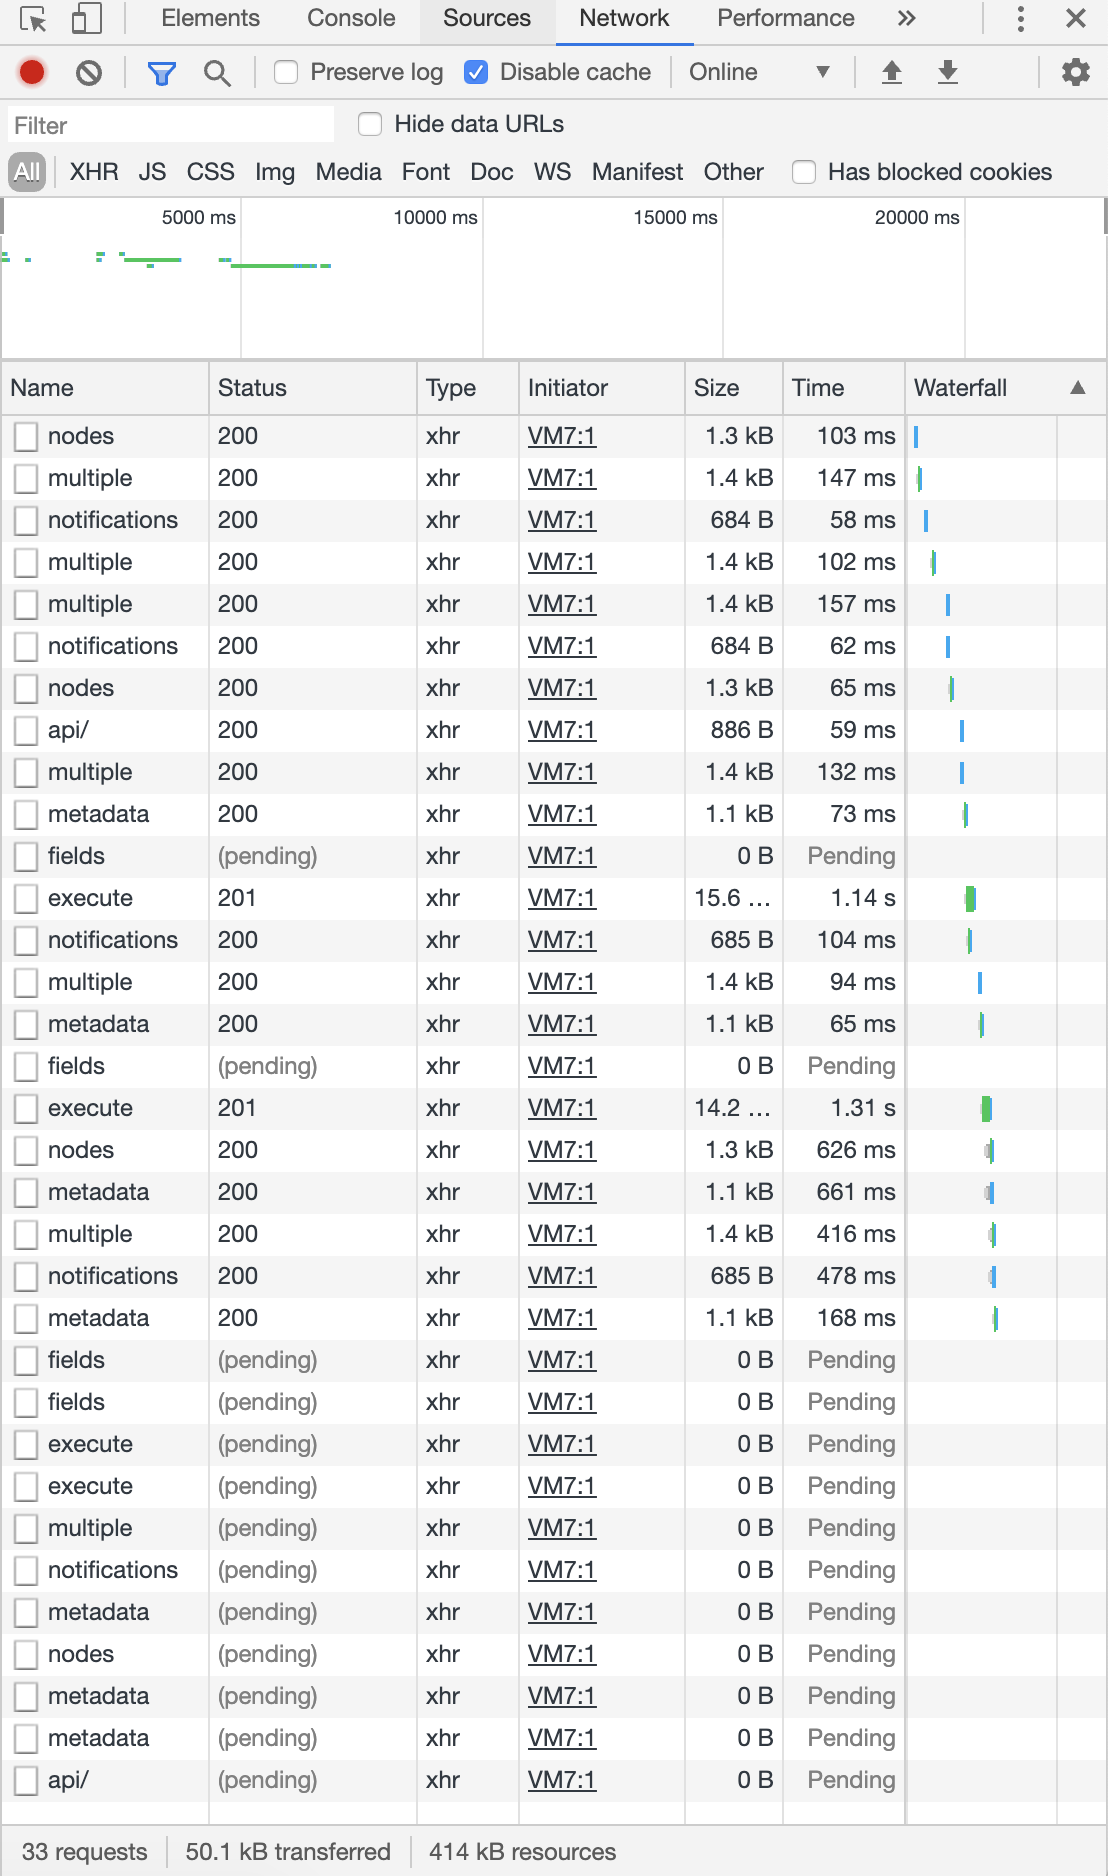Click inside the Filter input field
The width and height of the screenshot is (1108, 1876).
point(170,124)
